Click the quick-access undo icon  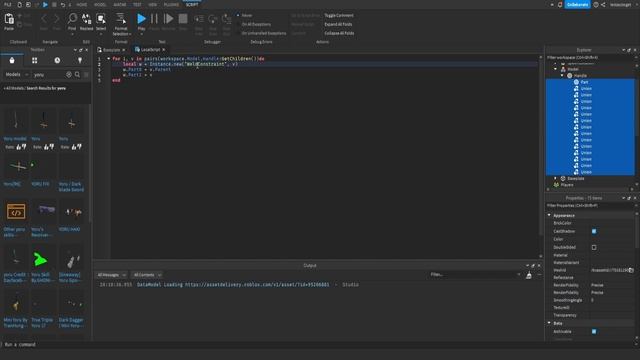coord(62,4)
